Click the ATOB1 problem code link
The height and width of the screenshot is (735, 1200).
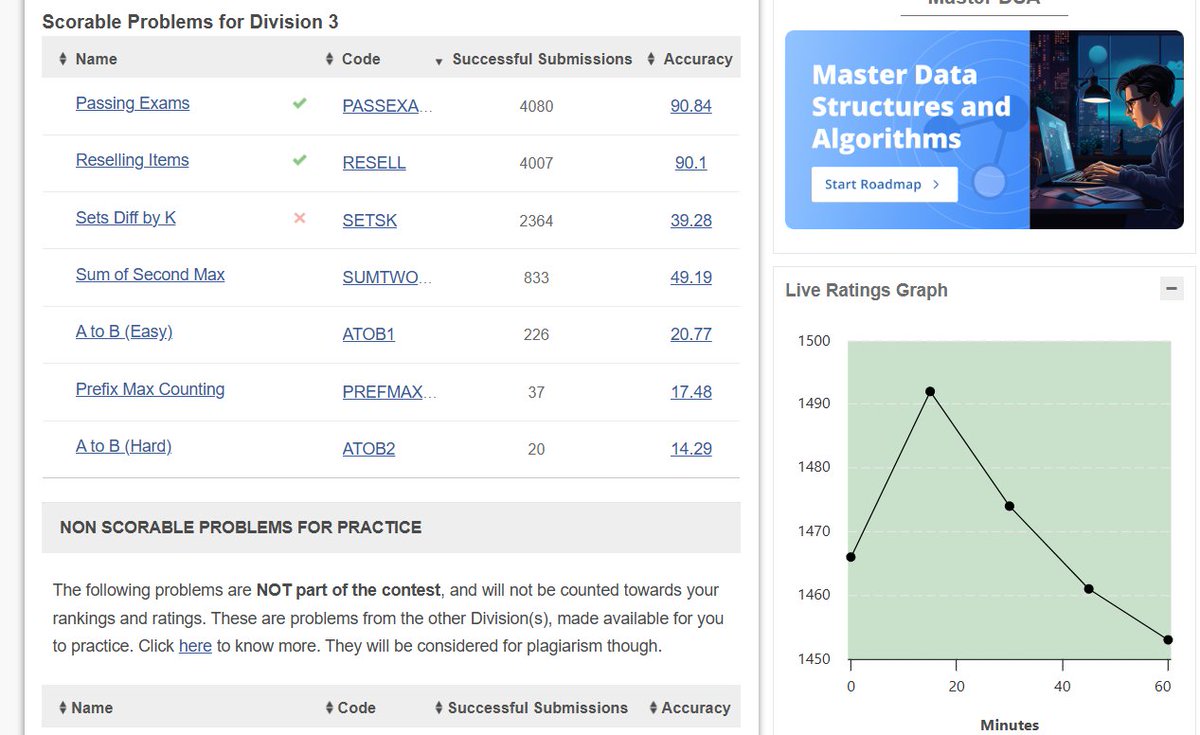[369, 335]
